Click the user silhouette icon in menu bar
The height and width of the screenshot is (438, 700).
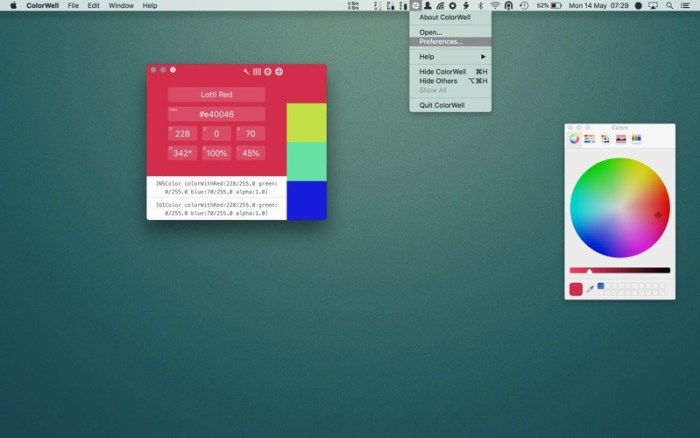[428, 5]
